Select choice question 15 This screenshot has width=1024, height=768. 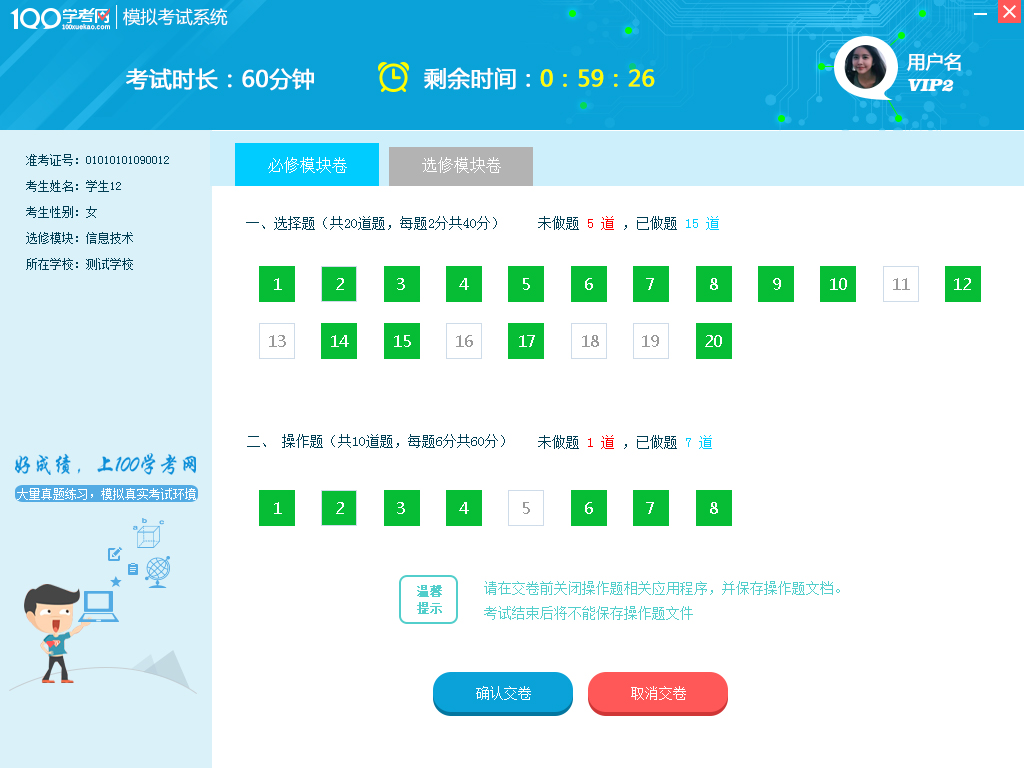pos(402,341)
